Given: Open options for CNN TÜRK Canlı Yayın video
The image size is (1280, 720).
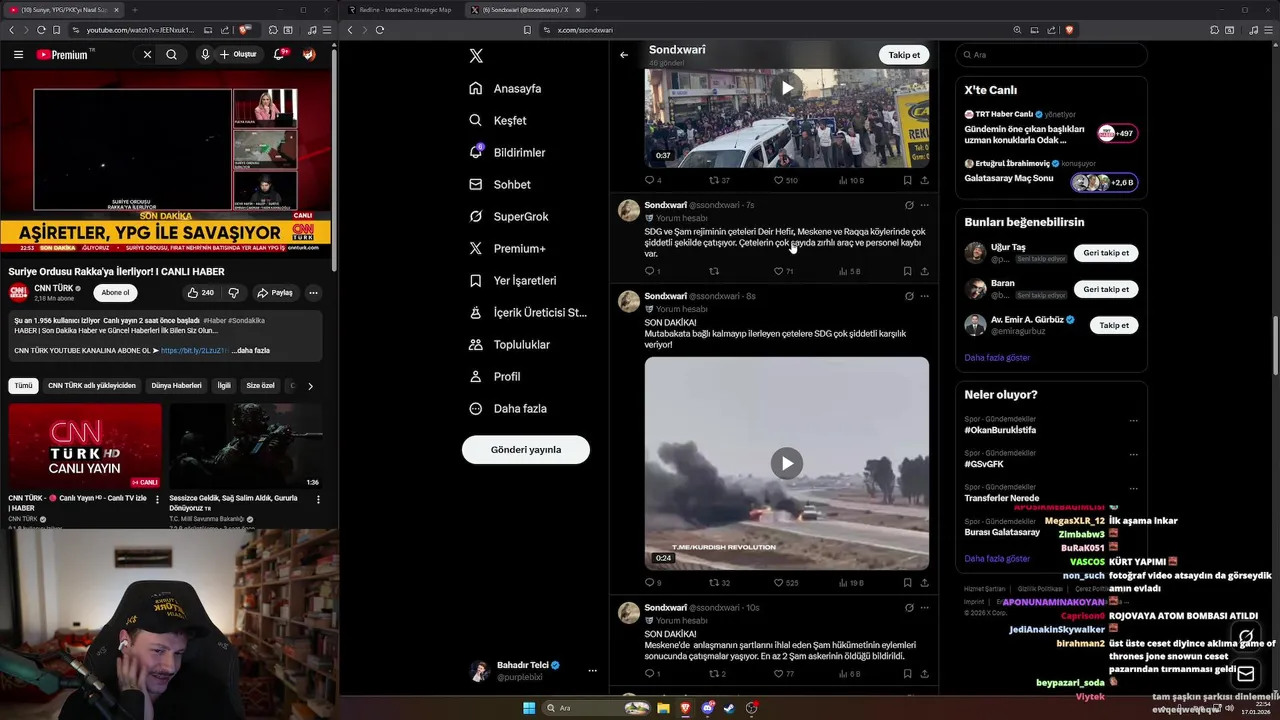Looking at the screenshot, I should [157, 499].
